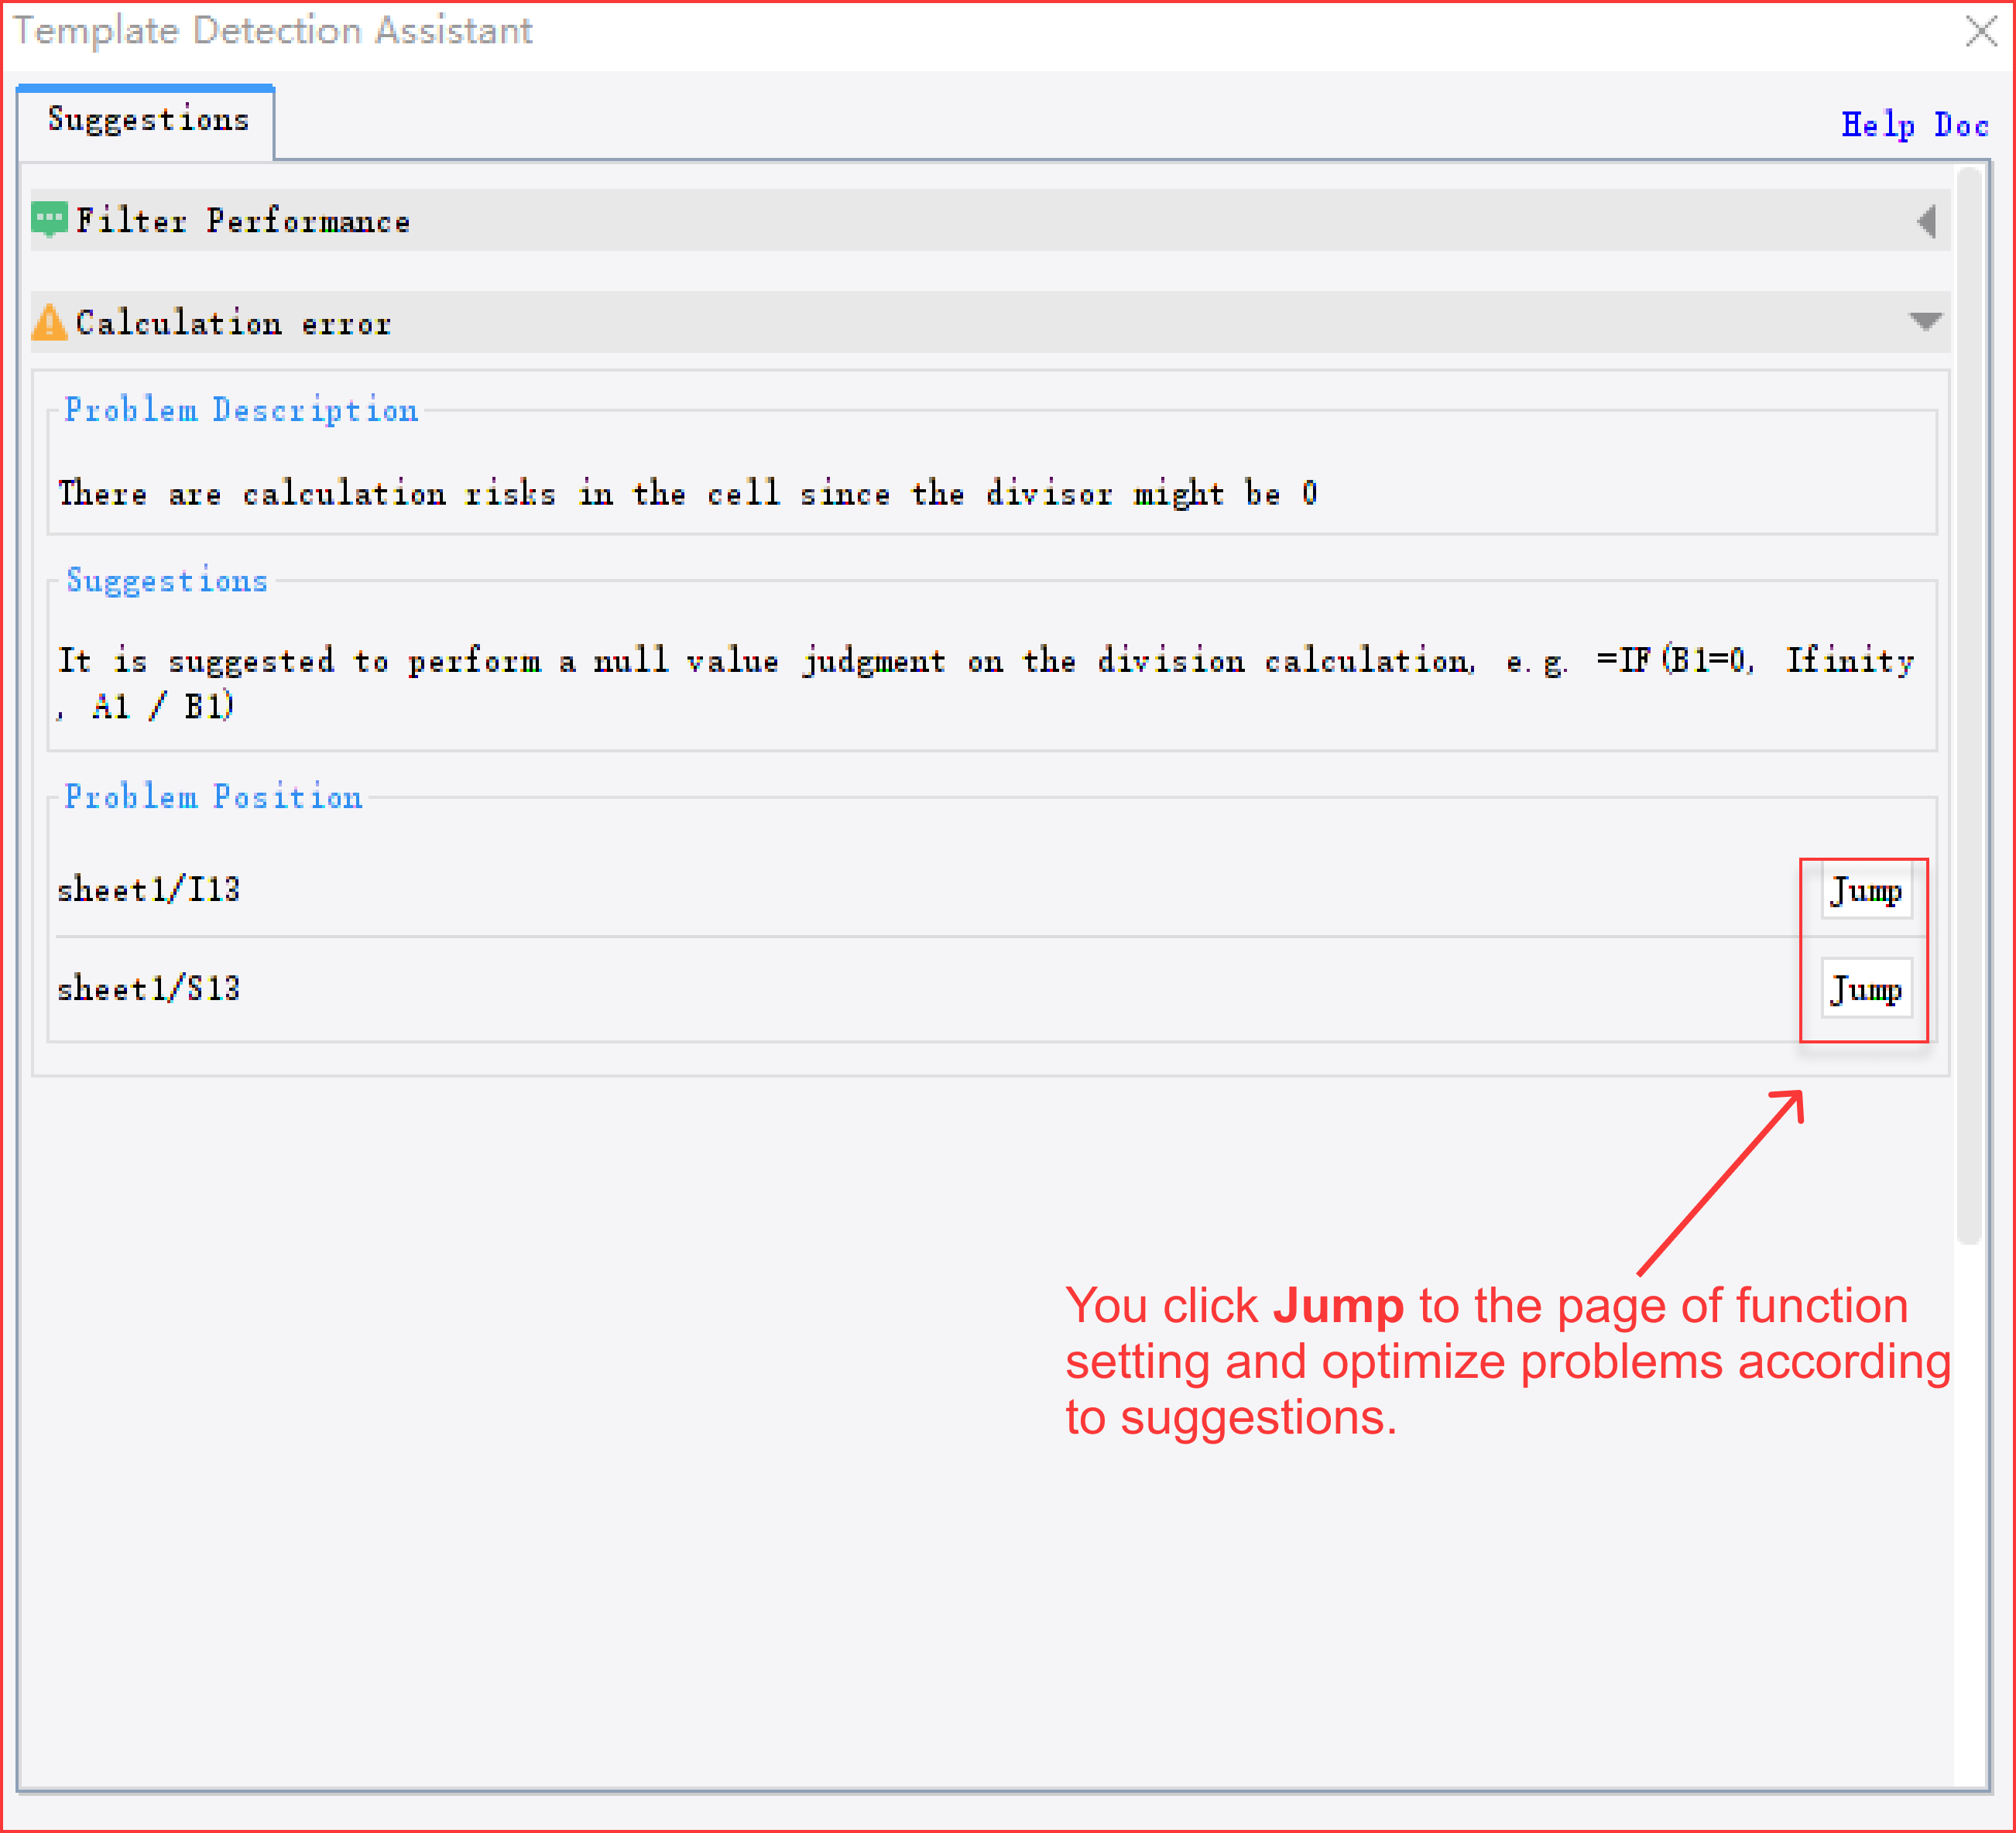
Task: Click the warning triangle icon beside Calculation error
Action: pyautogui.click(x=49, y=322)
